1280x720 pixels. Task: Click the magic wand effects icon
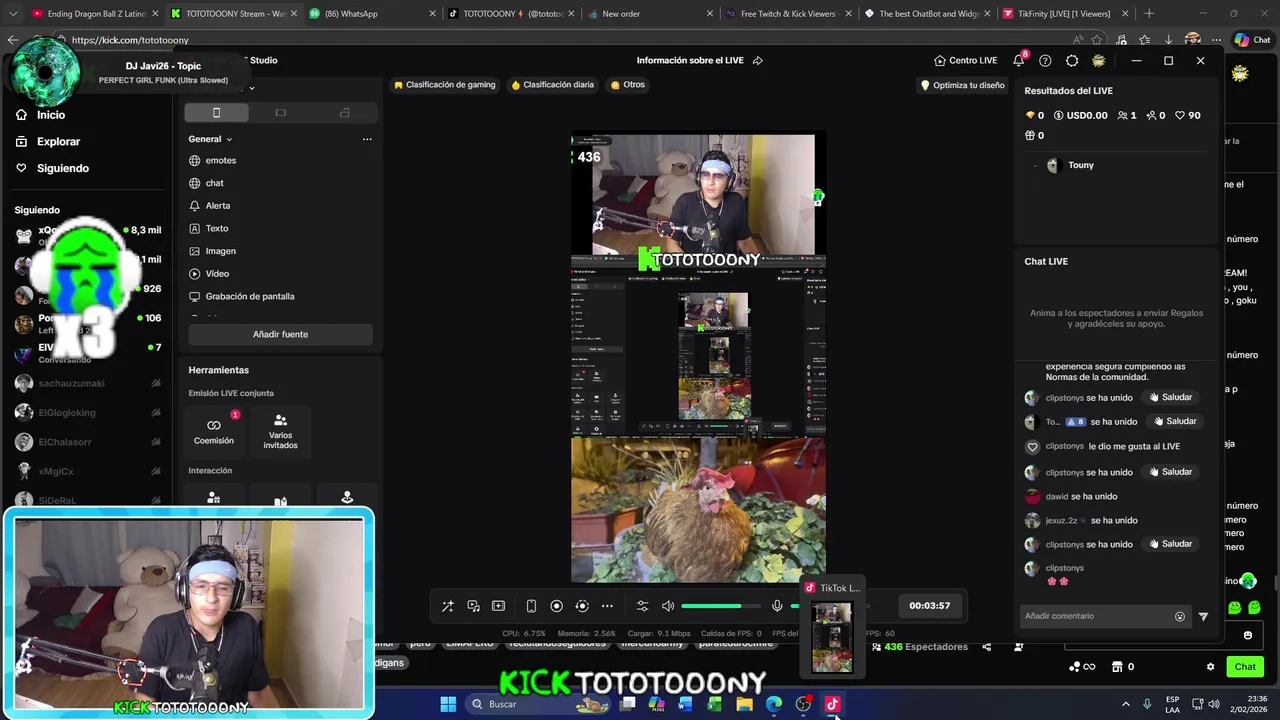(448, 606)
